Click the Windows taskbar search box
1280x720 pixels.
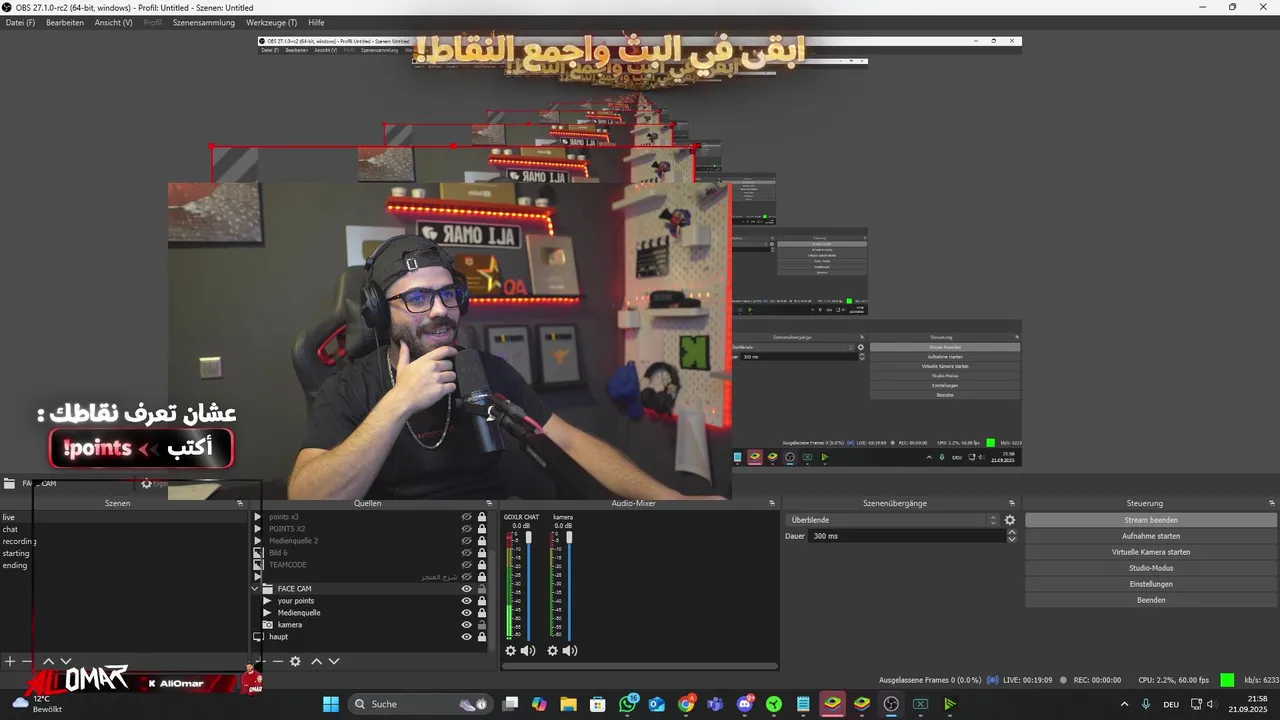(x=419, y=704)
